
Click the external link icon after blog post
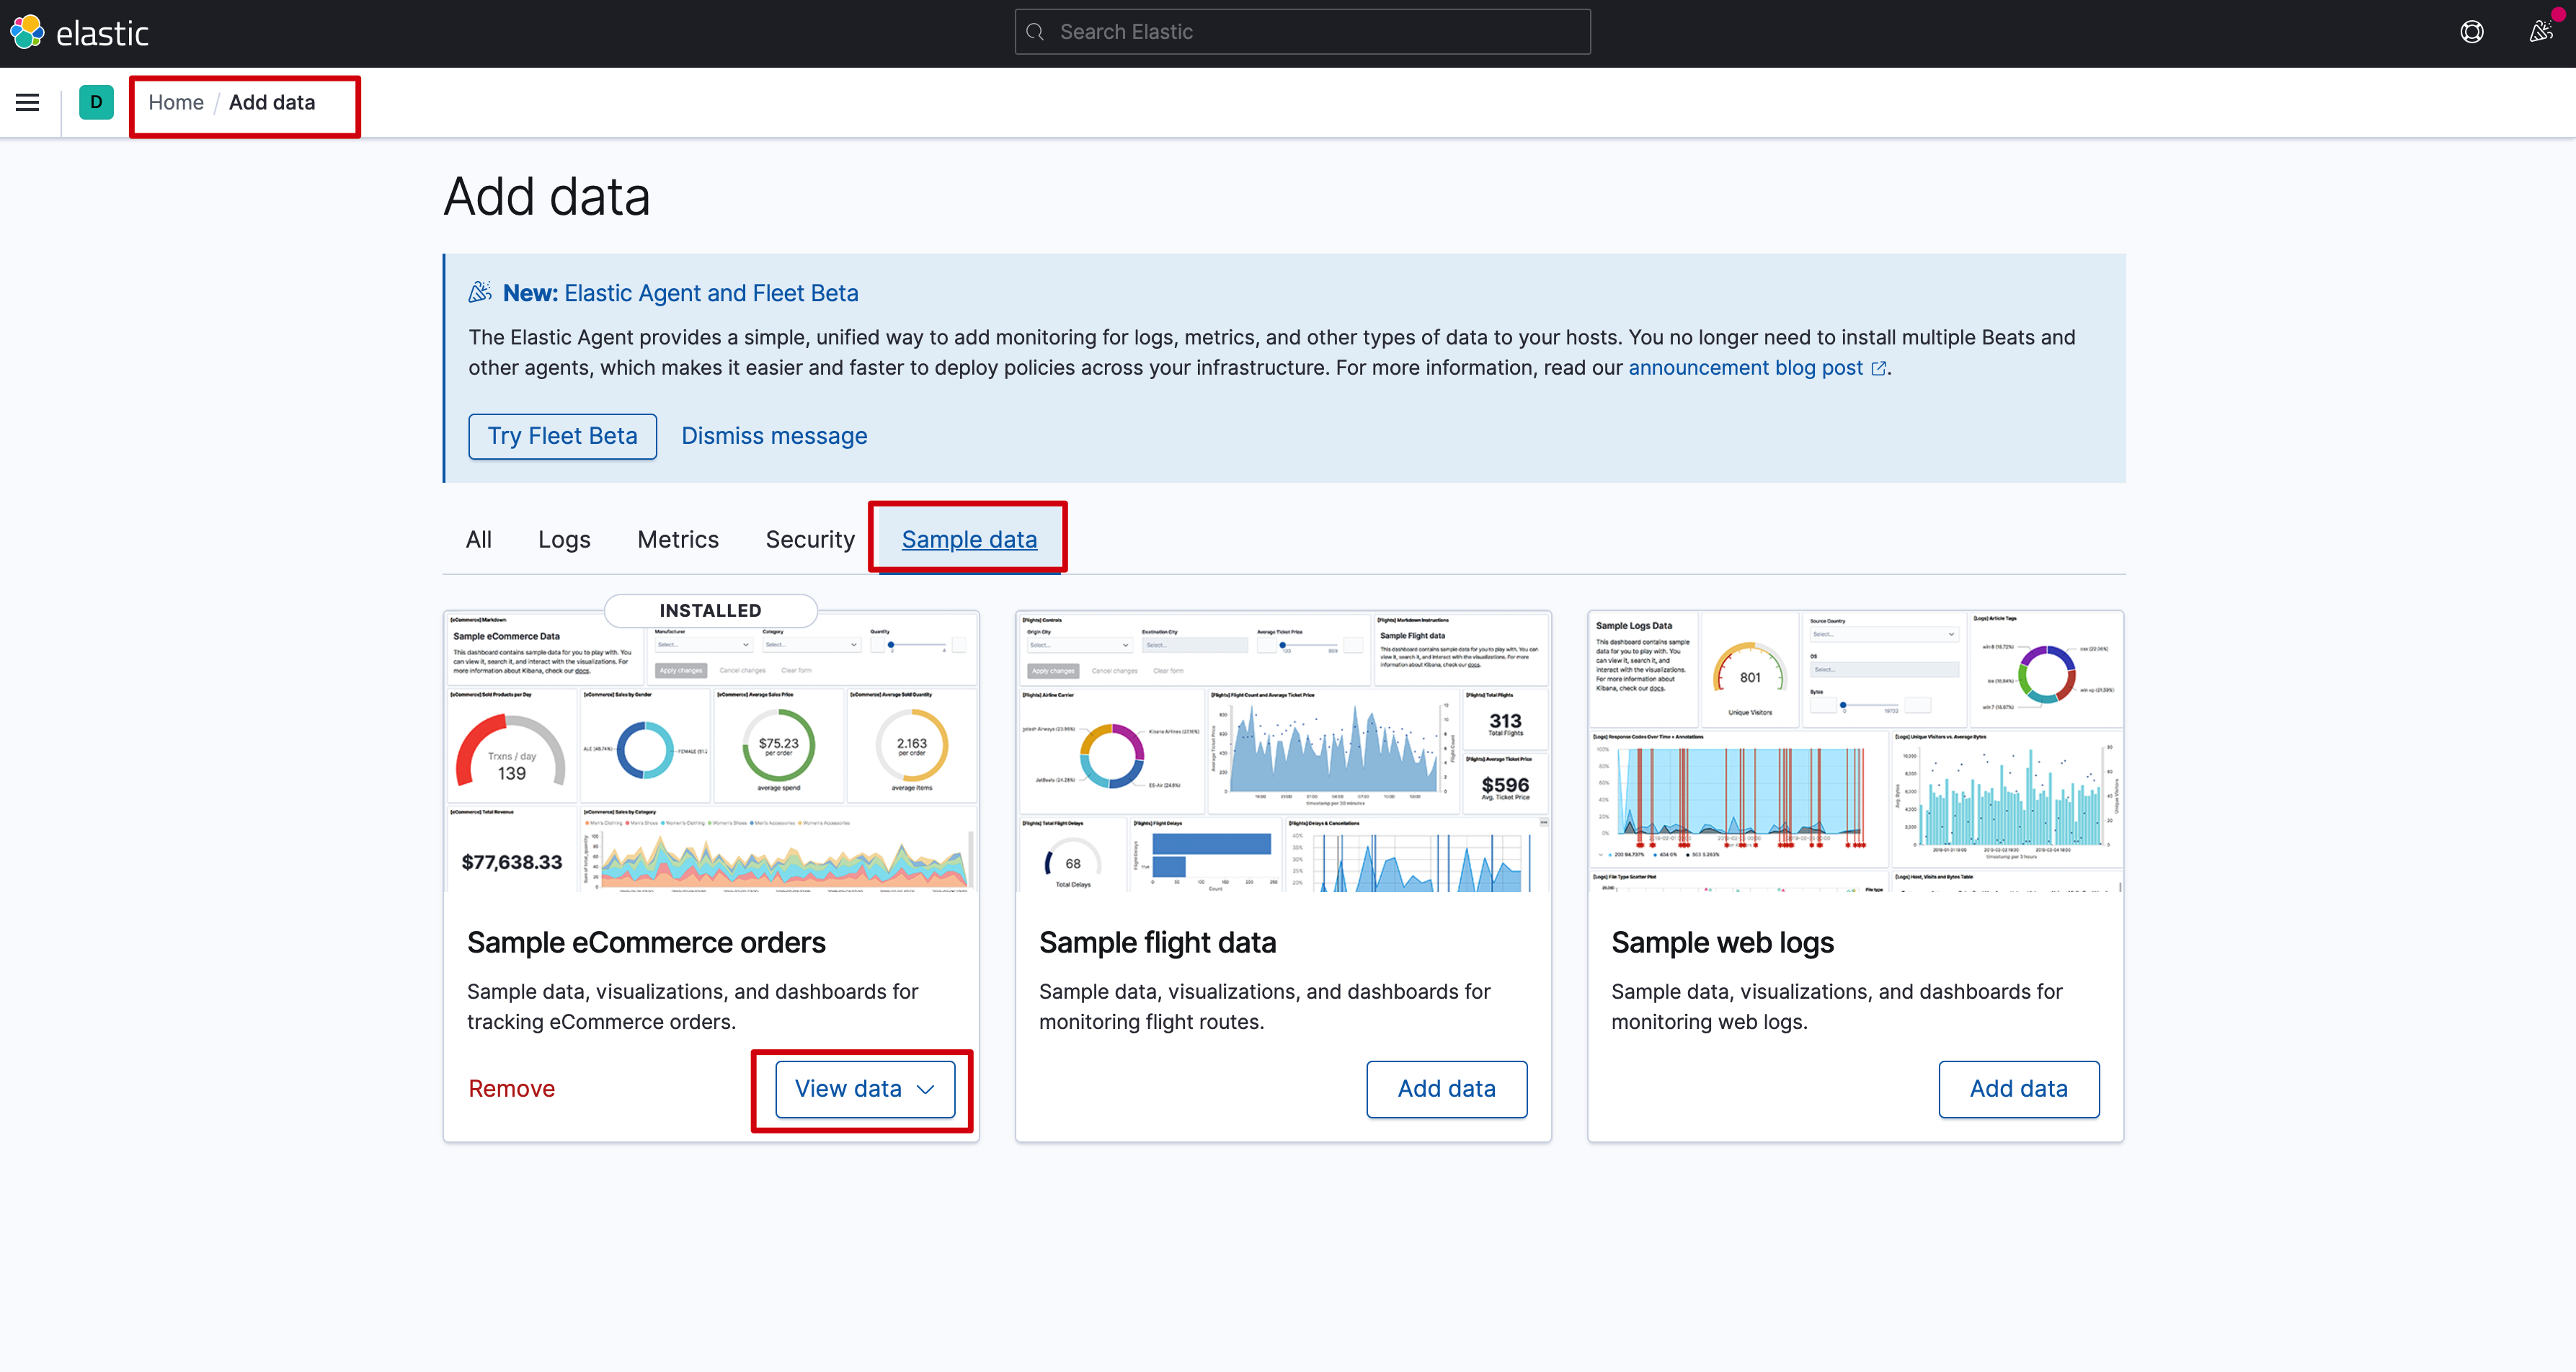(1878, 368)
